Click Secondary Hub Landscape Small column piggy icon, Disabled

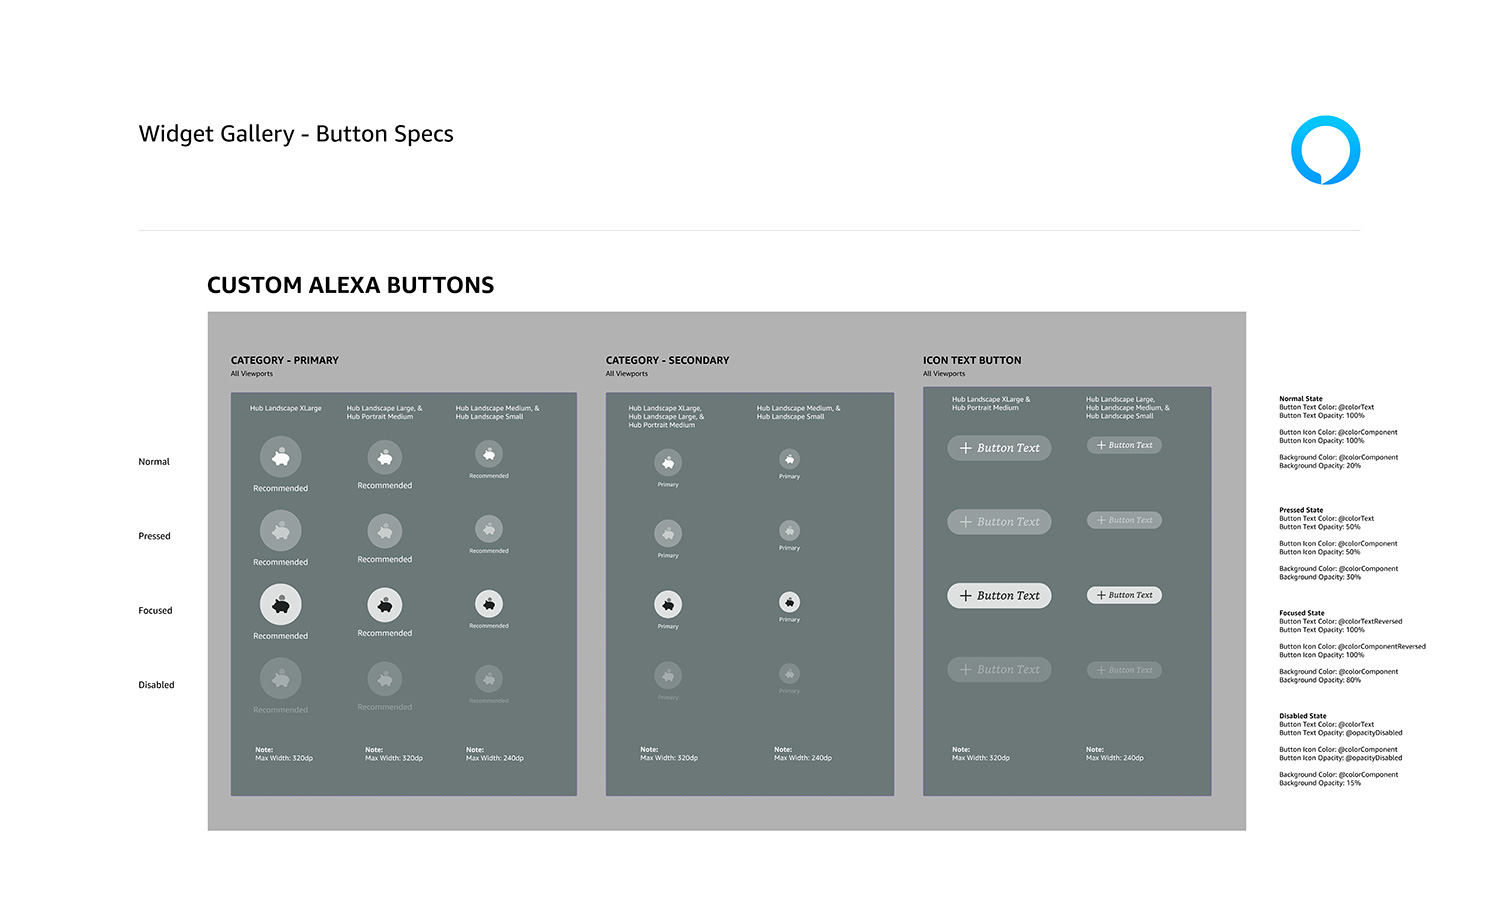(790, 674)
